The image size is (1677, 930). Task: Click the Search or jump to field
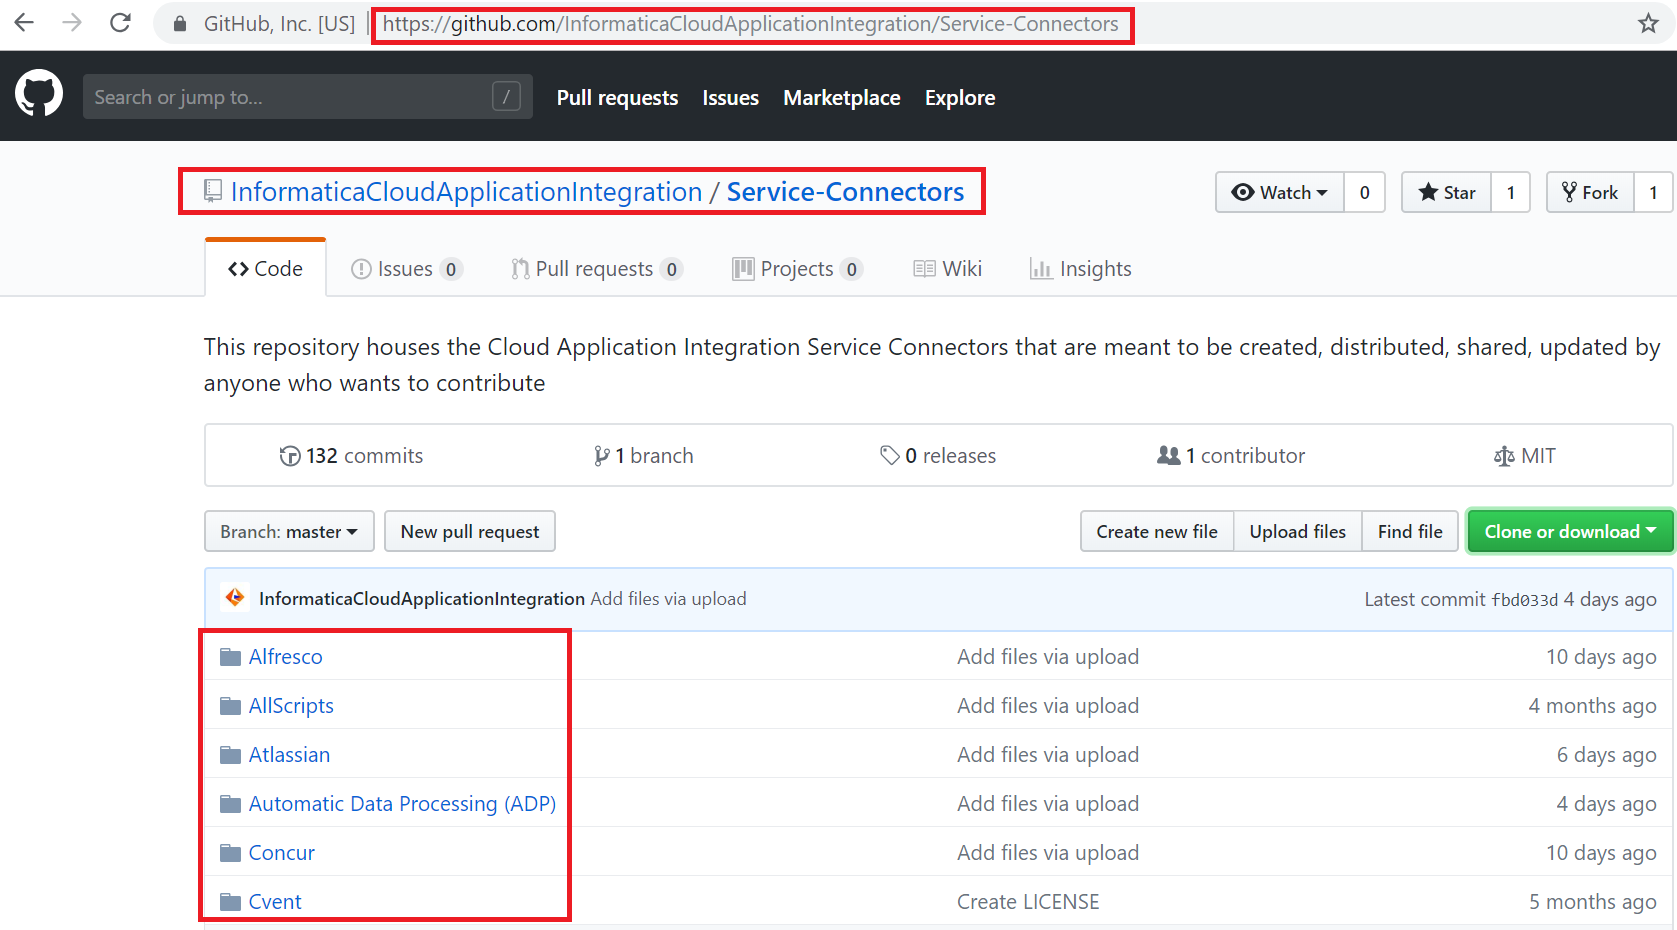pos(308,96)
